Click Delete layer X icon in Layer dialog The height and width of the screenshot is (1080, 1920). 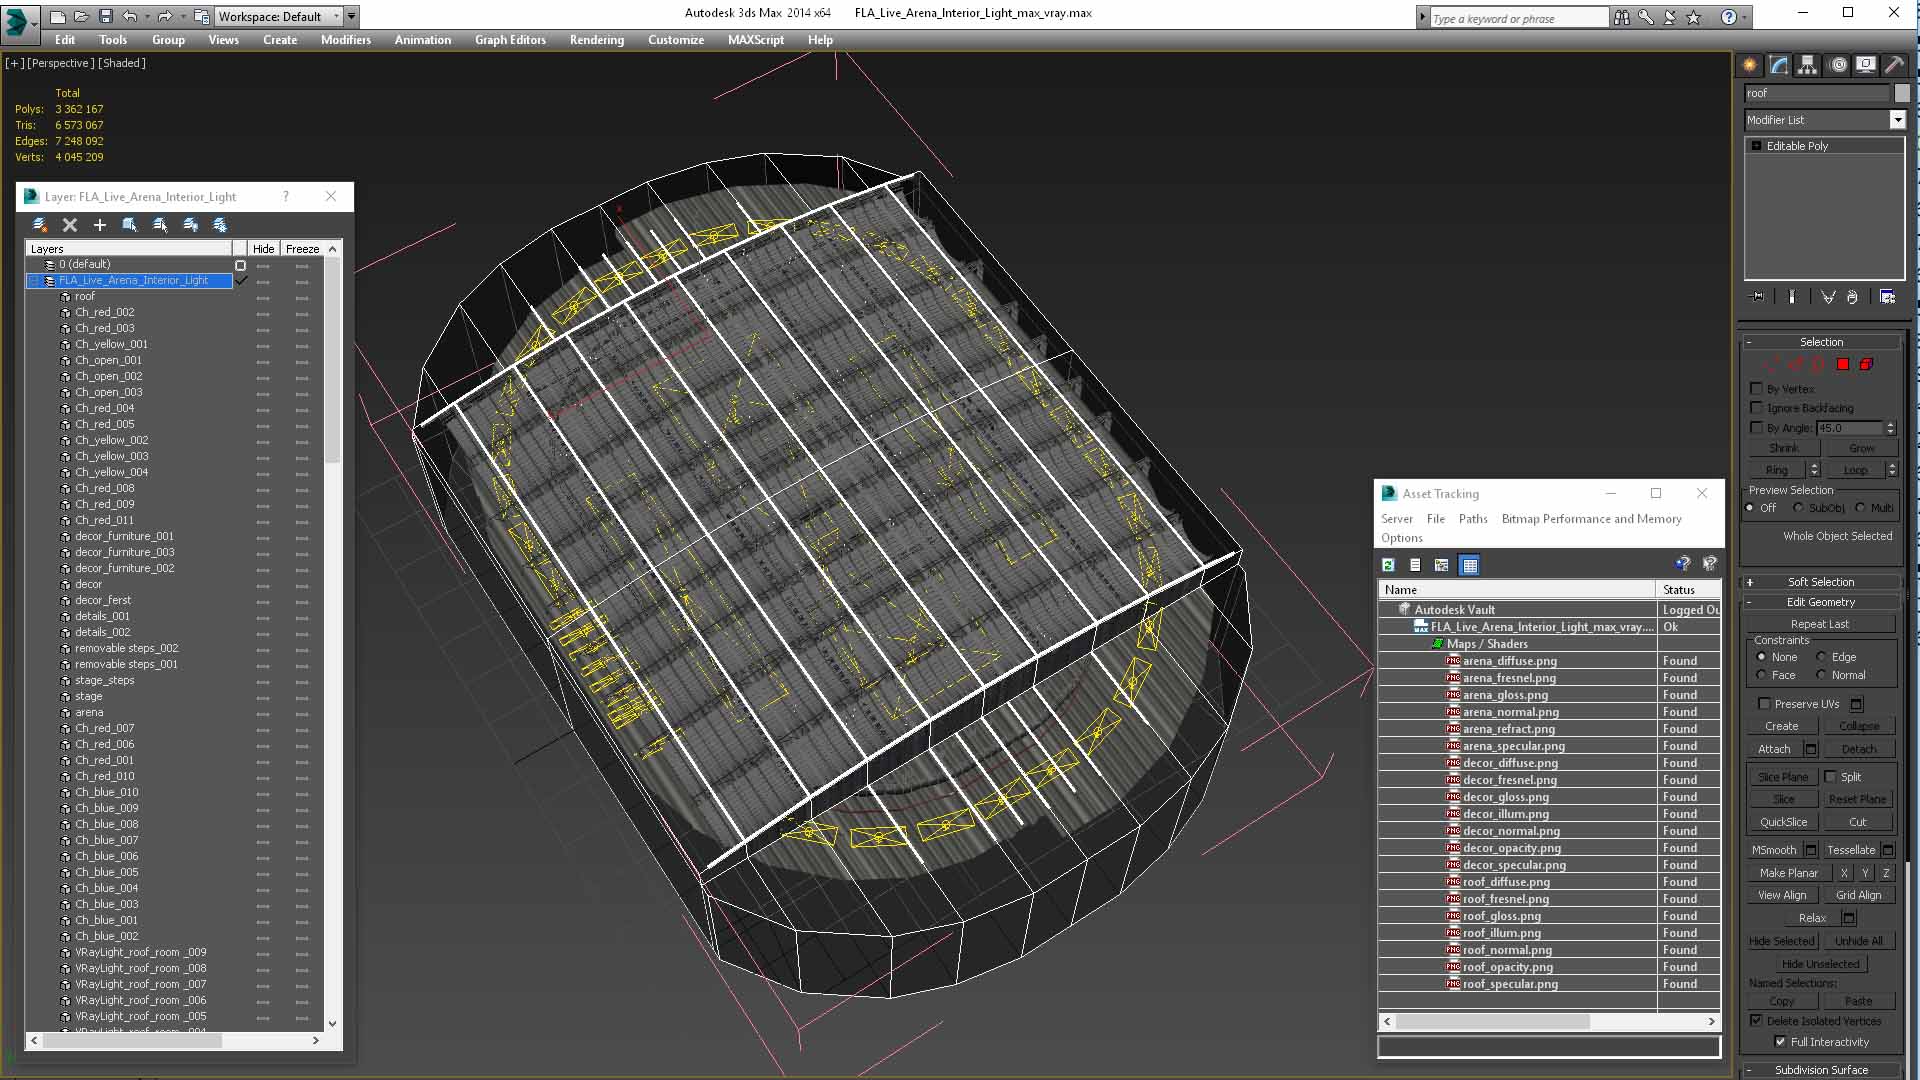[70, 225]
